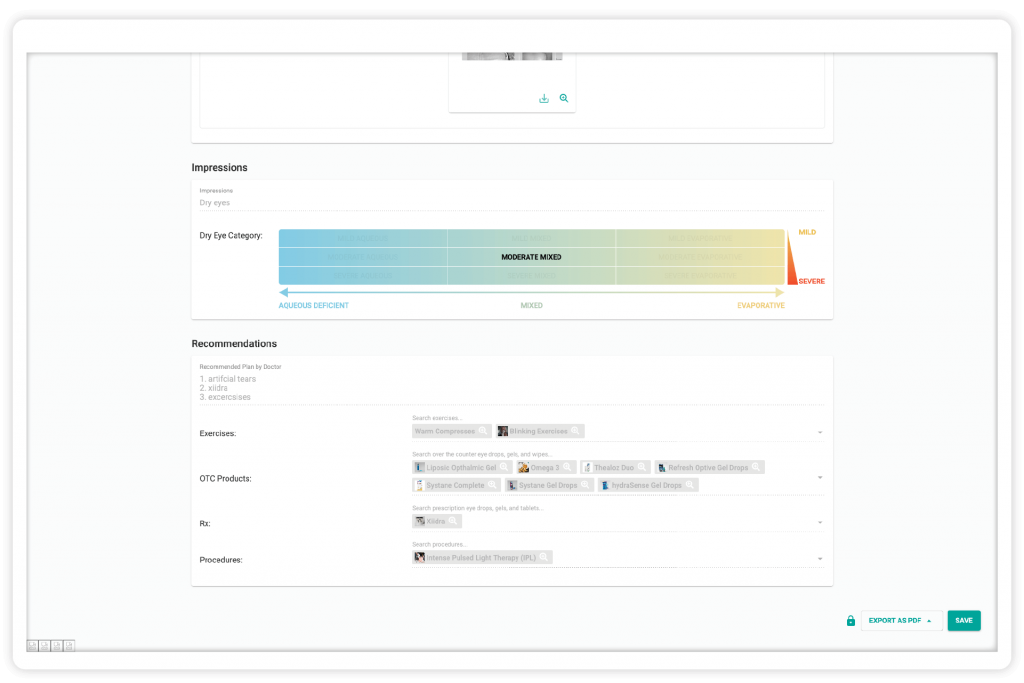Viewport: 1024px width, 683px height.
Task: Click the Impressions text field
Action: click(512, 199)
